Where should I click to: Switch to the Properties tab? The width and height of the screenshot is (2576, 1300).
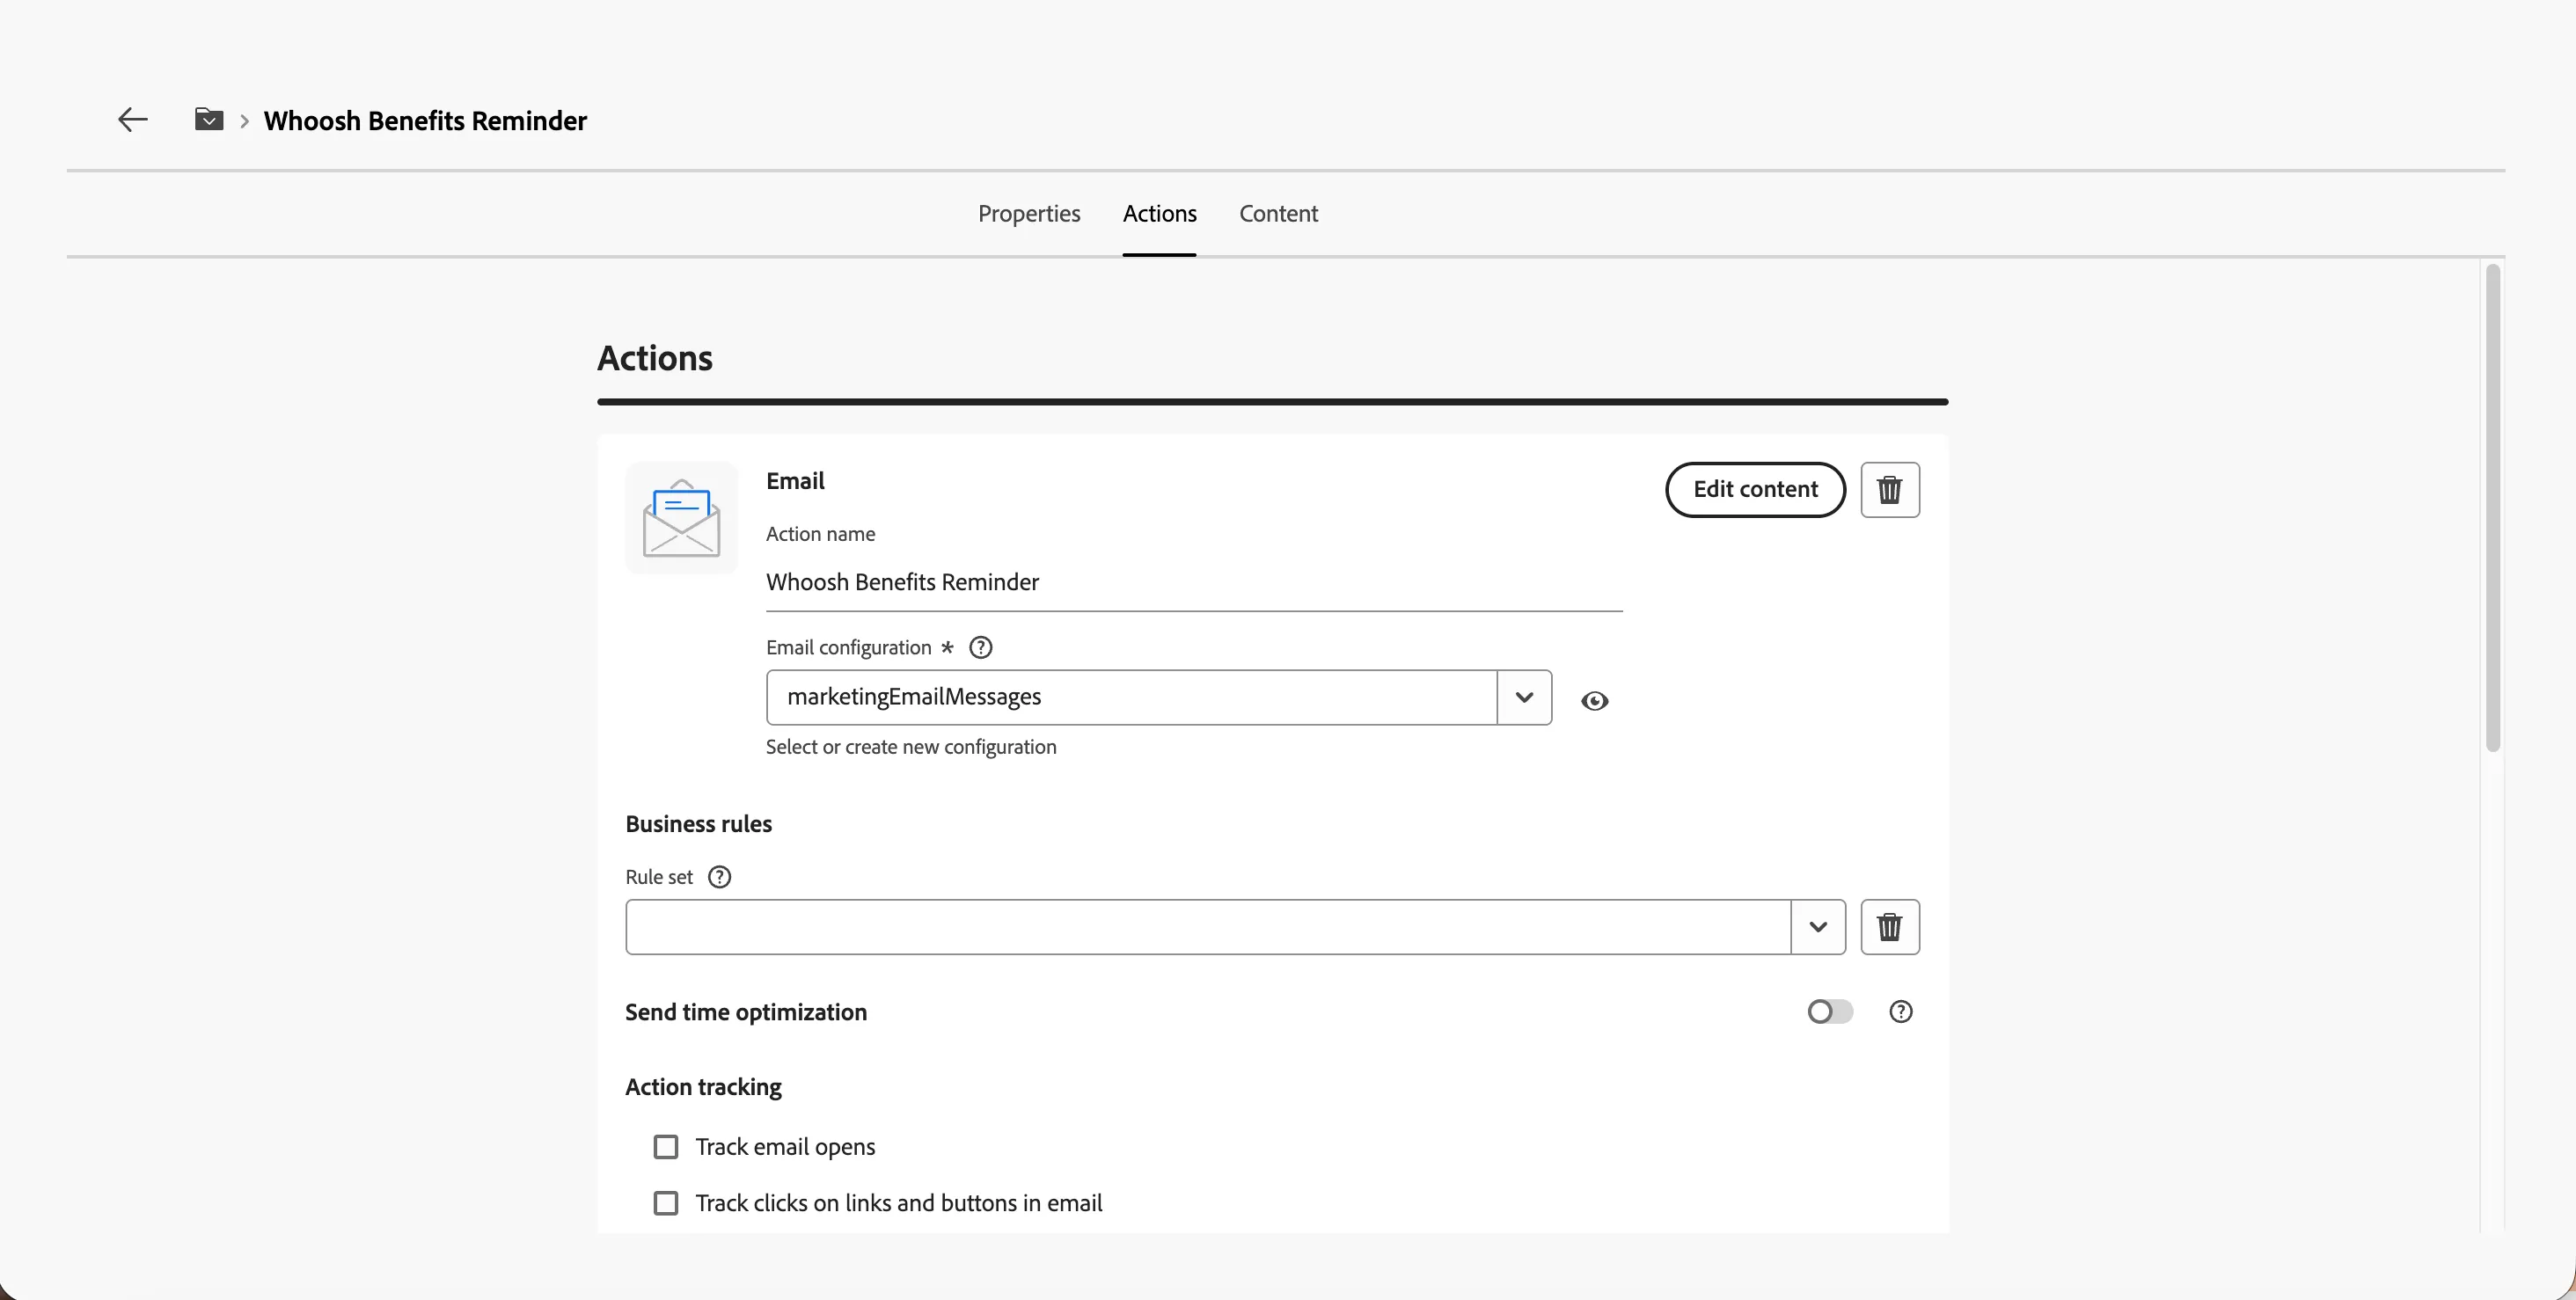(x=1028, y=214)
